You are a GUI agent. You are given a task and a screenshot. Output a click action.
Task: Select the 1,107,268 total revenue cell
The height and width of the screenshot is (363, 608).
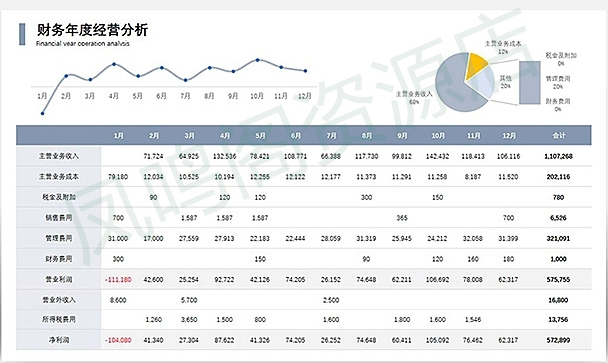(x=558, y=156)
